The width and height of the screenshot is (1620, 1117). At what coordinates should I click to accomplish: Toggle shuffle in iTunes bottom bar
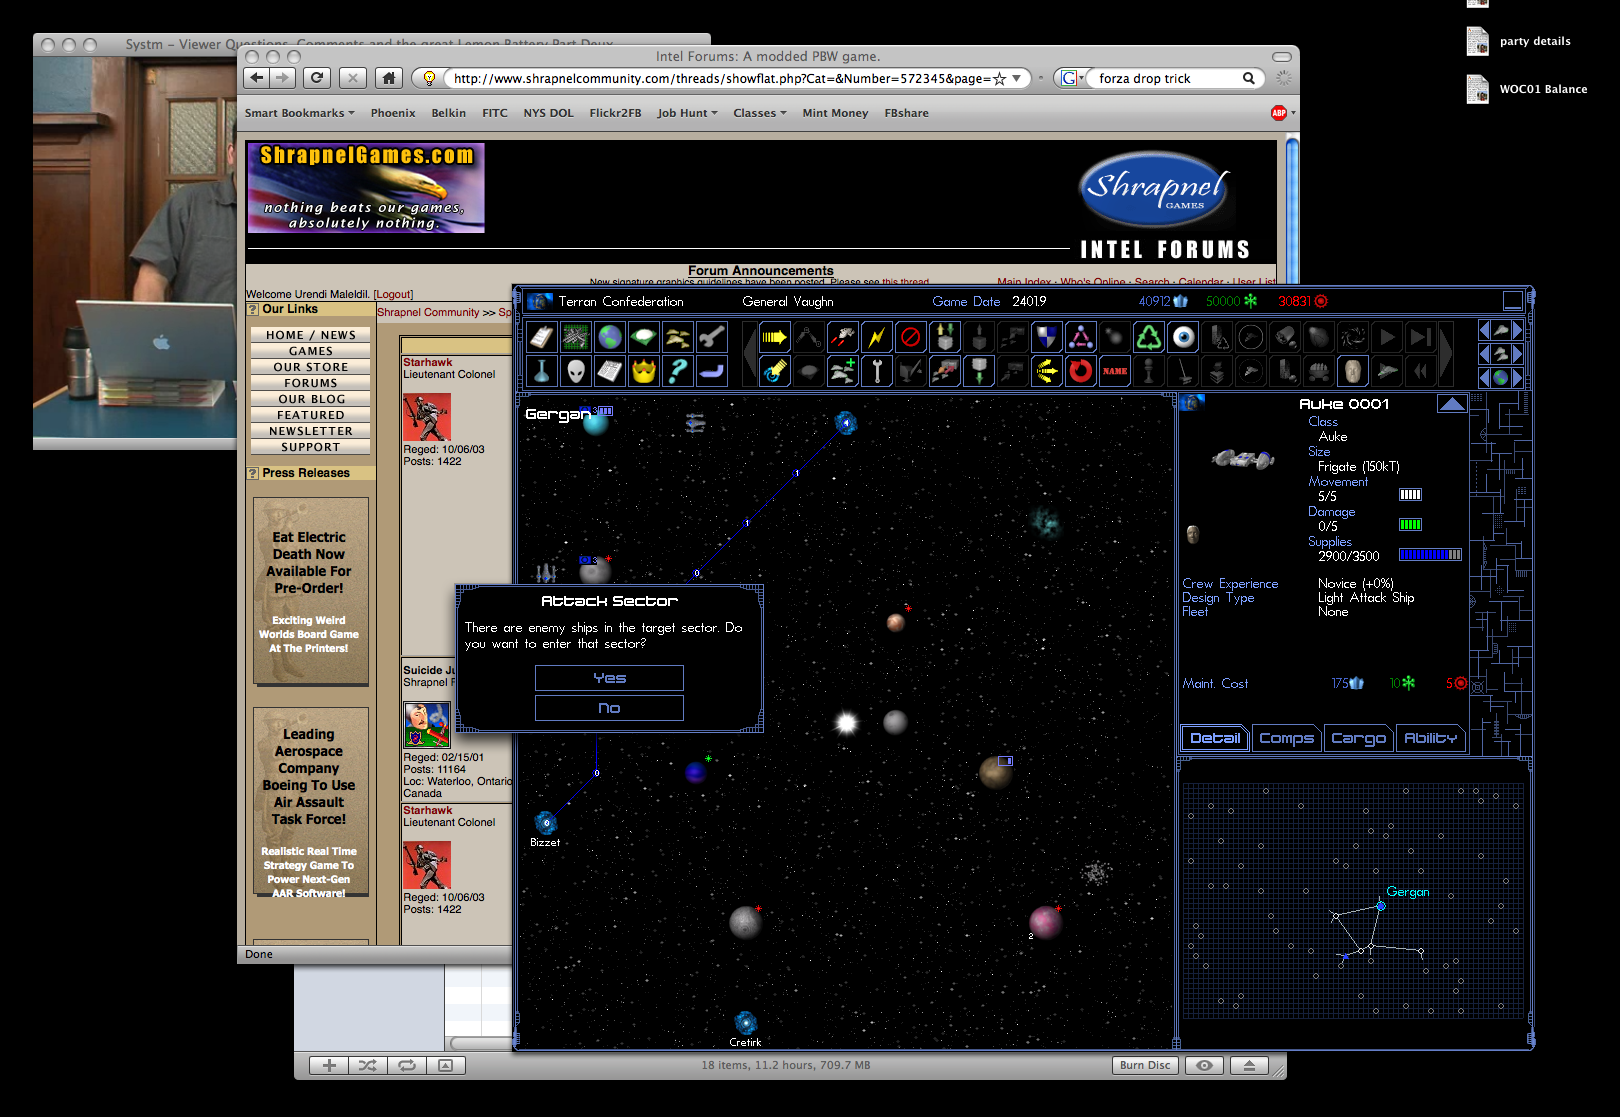pyautogui.click(x=367, y=1065)
